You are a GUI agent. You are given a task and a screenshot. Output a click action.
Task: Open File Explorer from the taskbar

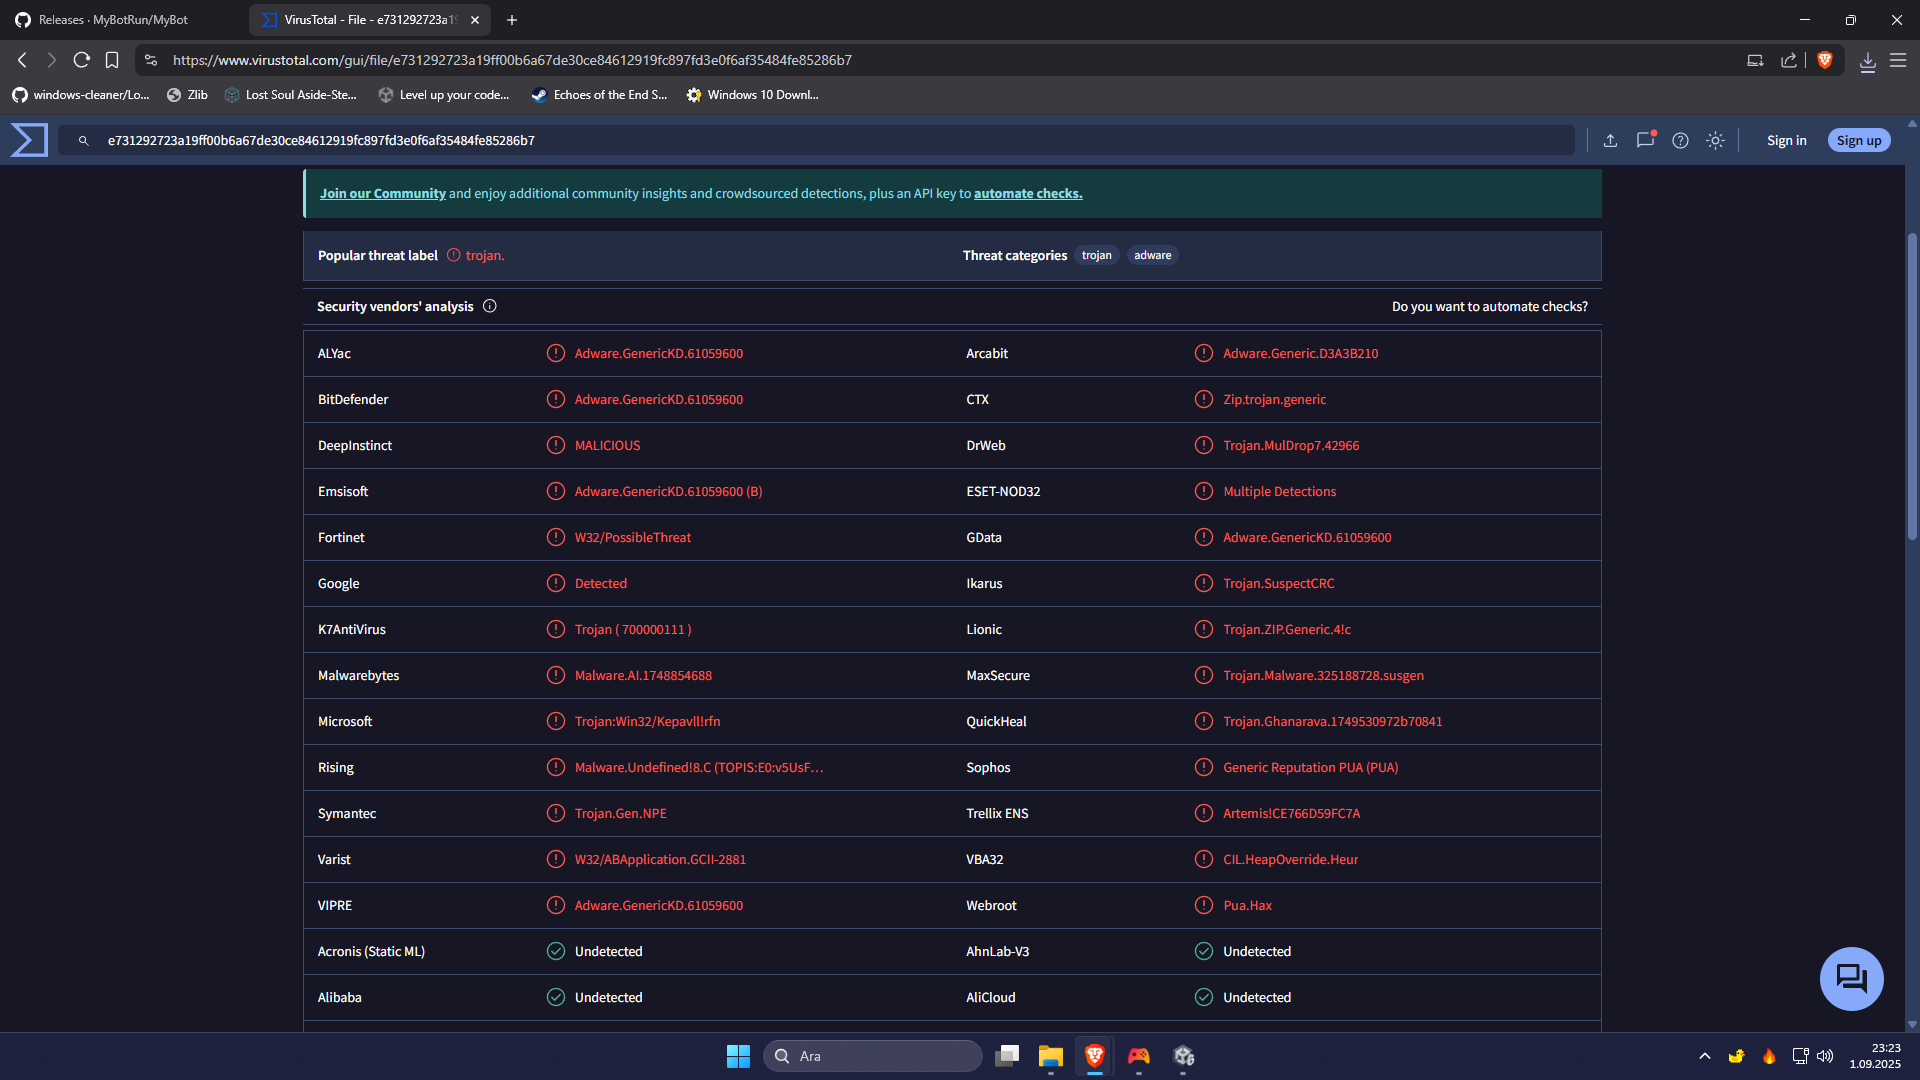pos(1050,1056)
